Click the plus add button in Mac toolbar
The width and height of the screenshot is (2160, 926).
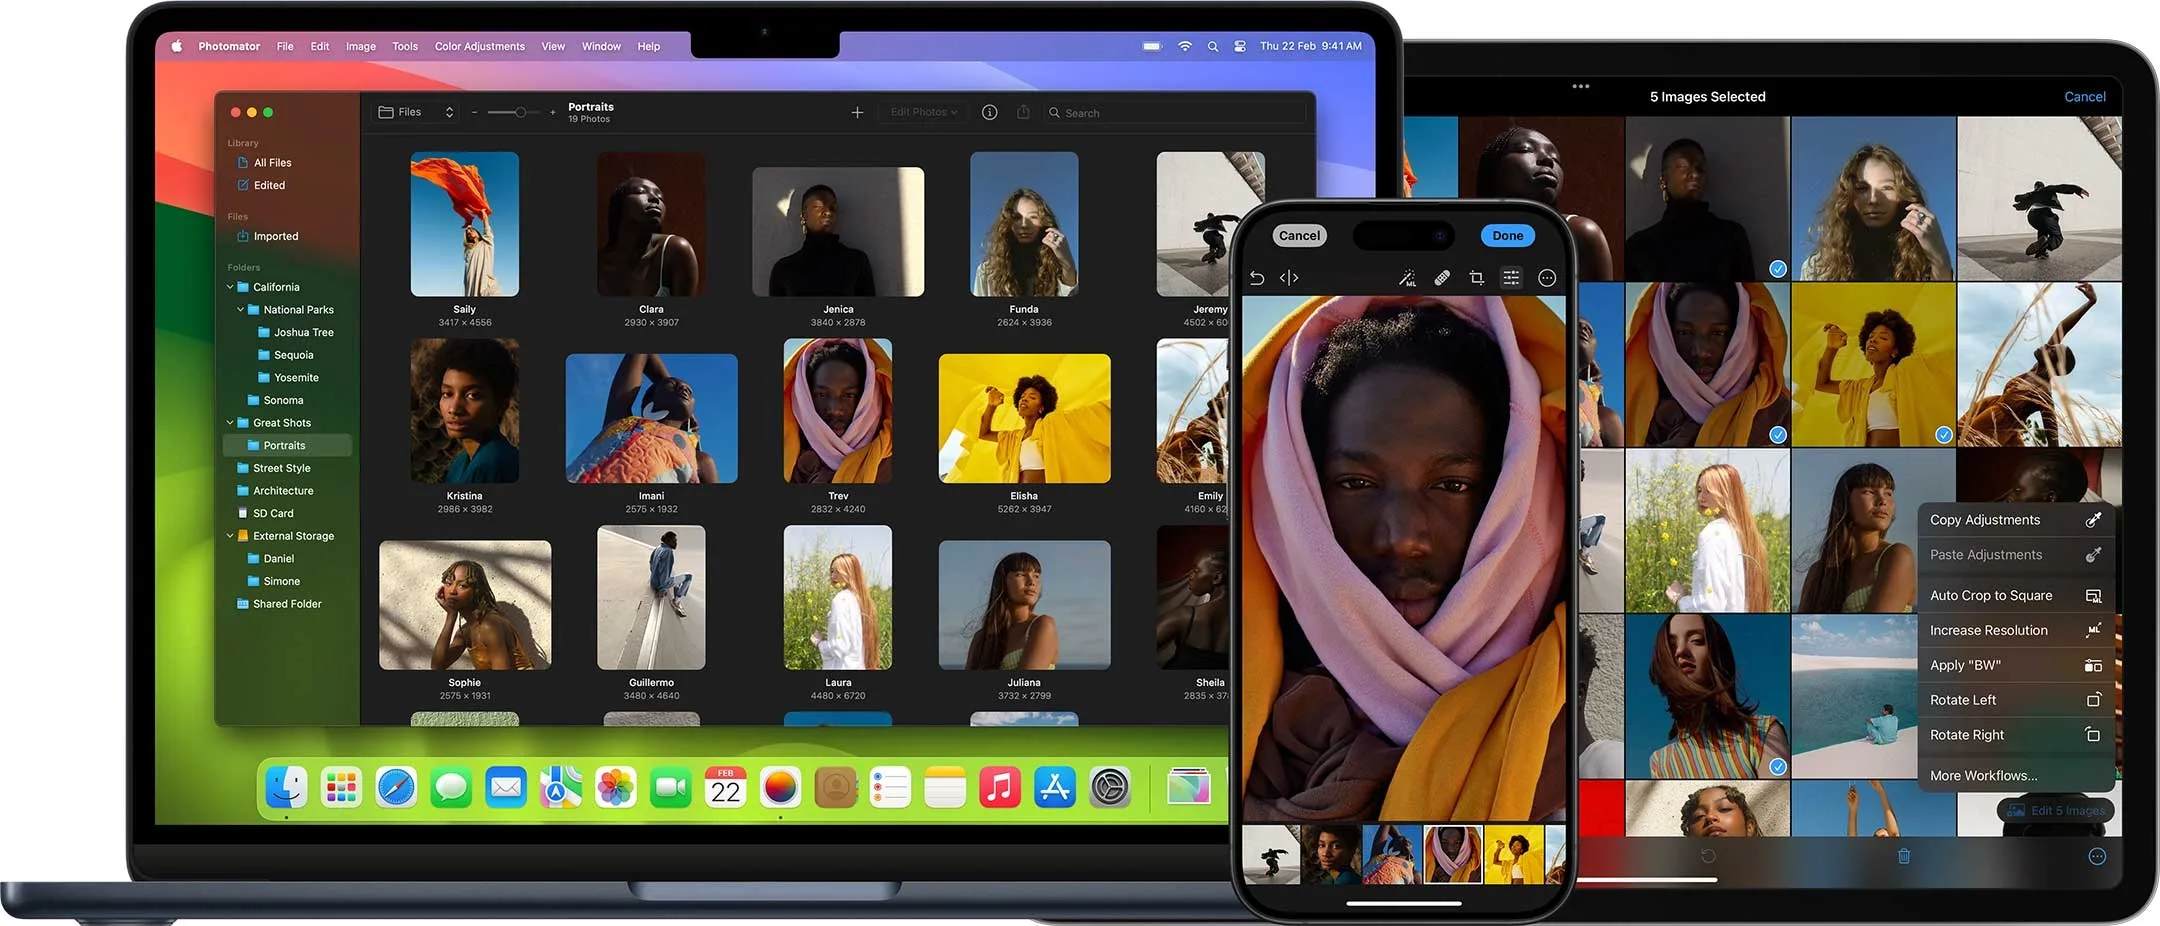(857, 112)
